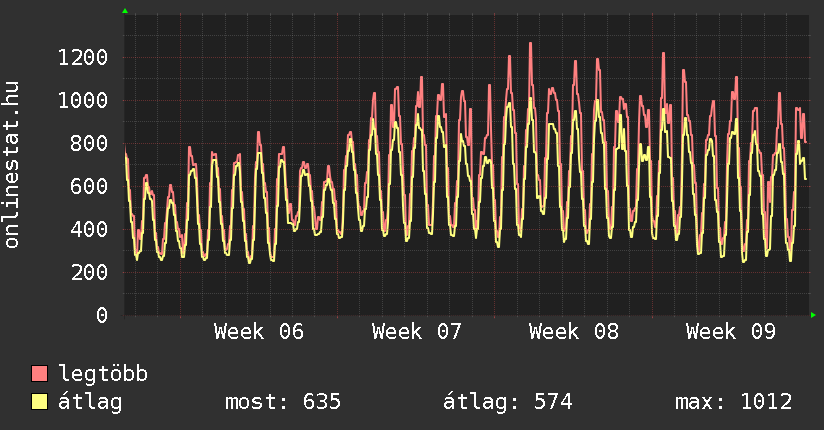
Task: Click the 1000 y-axis tick label
Action: click(82, 100)
